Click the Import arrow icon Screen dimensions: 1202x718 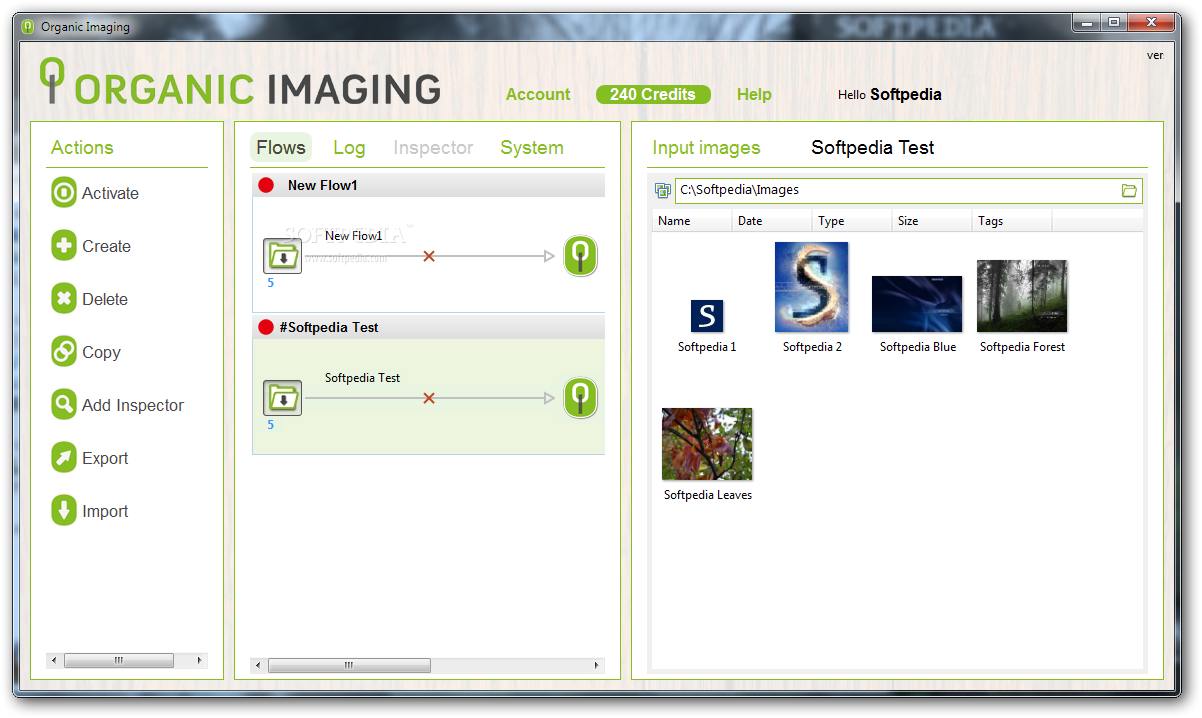[x=64, y=511]
